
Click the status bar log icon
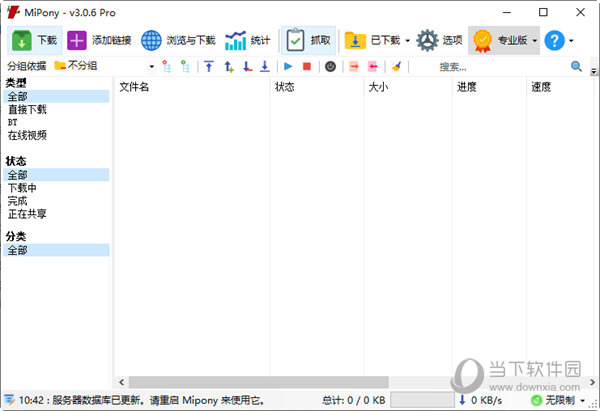click(x=9, y=400)
